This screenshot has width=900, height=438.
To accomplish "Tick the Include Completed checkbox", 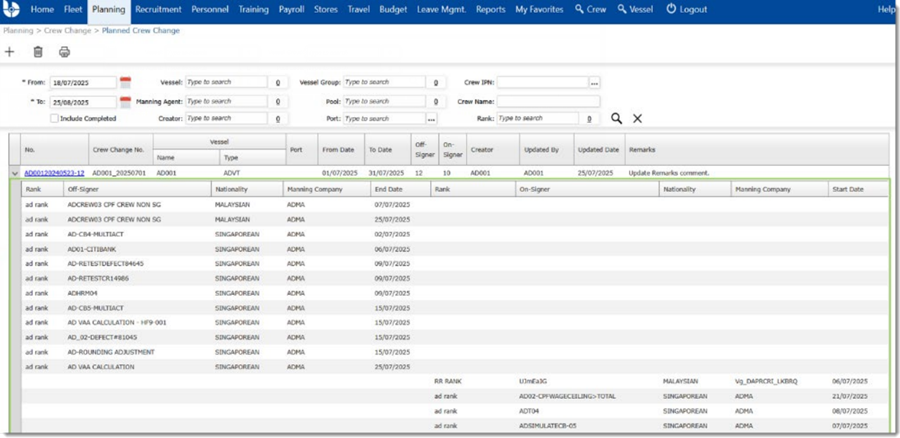I will coord(54,118).
